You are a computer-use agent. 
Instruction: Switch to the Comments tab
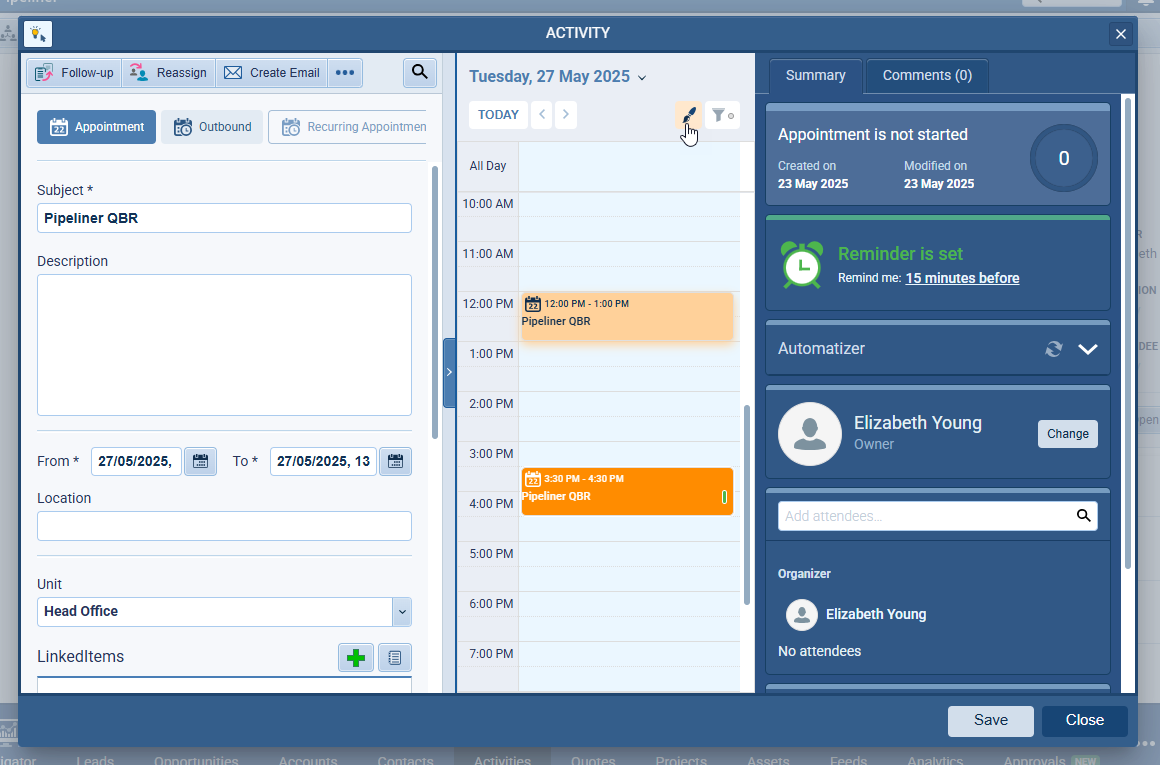click(926, 74)
